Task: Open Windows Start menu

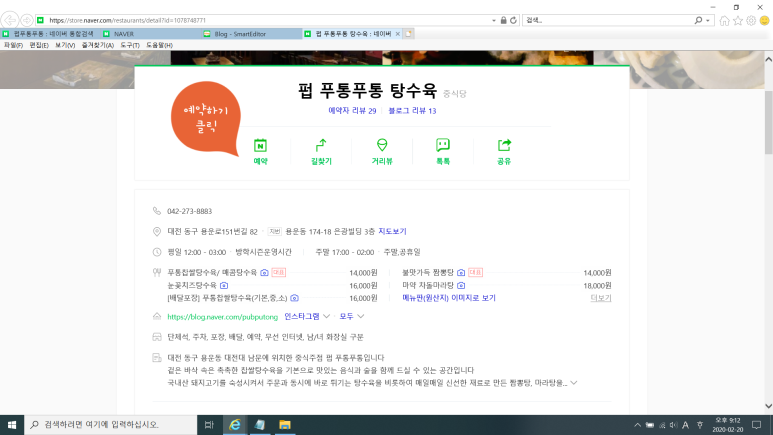Action: (x=12, y=425)
